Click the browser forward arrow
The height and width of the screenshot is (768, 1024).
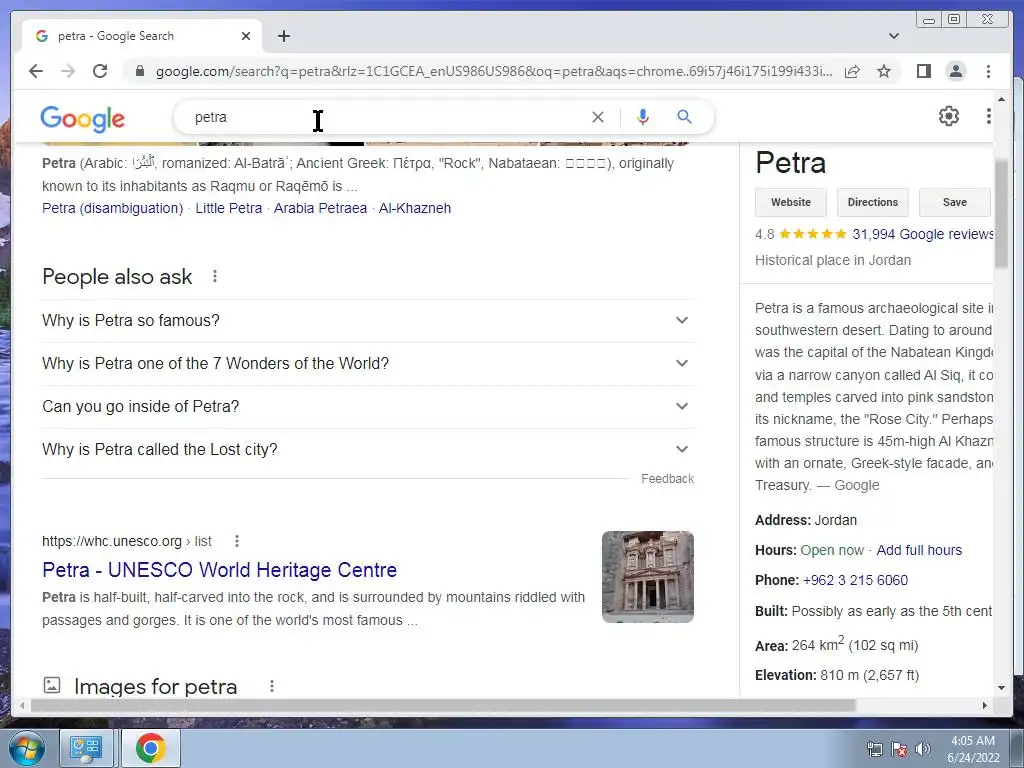pyautogui.click(x=68, y=71)
